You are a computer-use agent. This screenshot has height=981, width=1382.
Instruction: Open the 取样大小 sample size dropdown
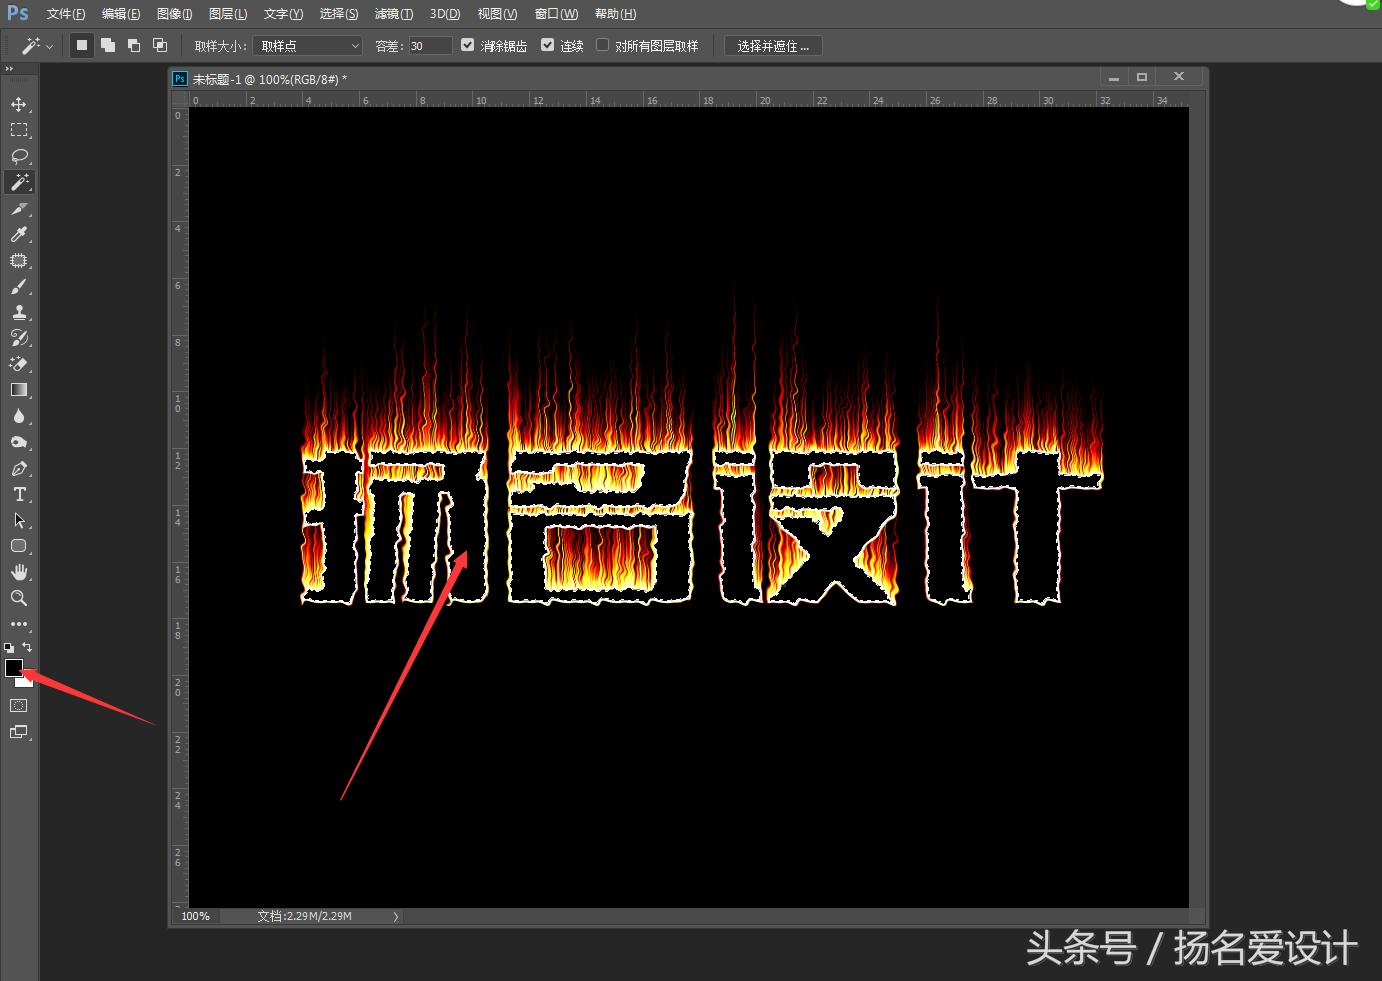(308, 46)
